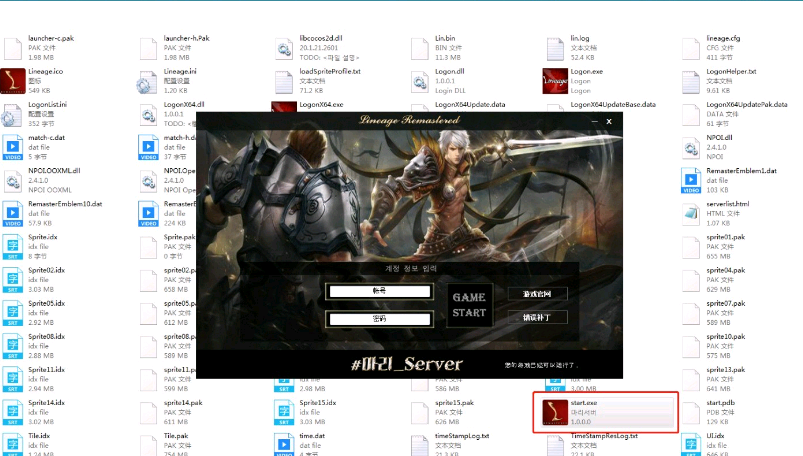Select the Sprite14.idx subtitle icon

point(13,413)
